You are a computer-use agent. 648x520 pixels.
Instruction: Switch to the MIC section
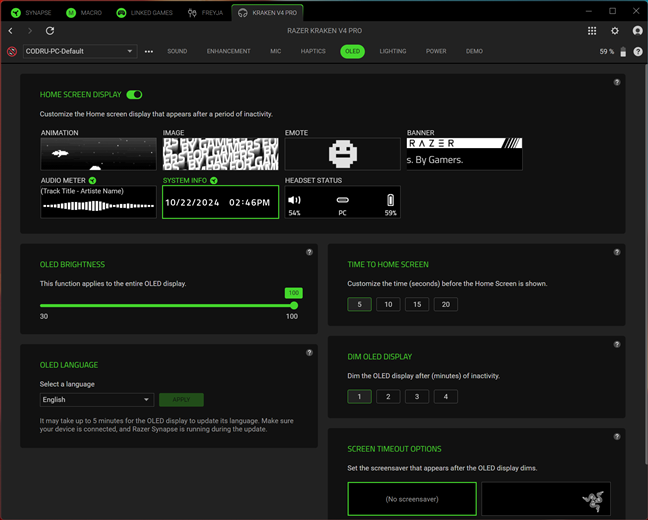pos(276,51)
